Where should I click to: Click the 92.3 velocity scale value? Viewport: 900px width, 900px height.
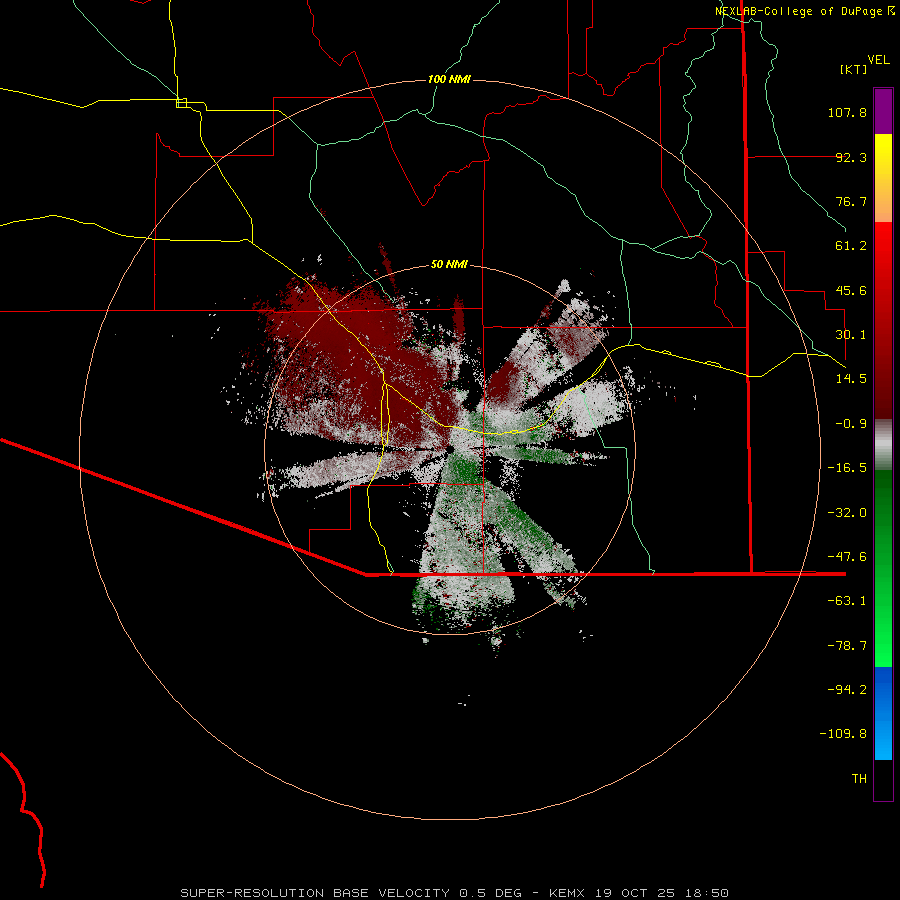851,157
